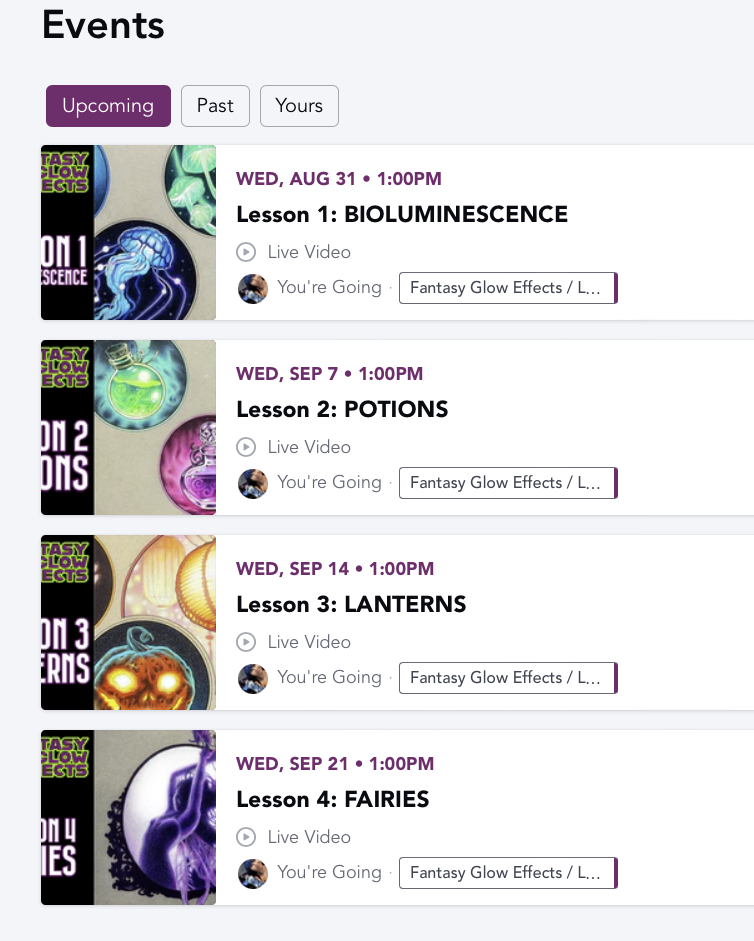Screen dimensions: 754x941
Task: Switch to the Upcoming events tab
Action: (x=108, y=106)
